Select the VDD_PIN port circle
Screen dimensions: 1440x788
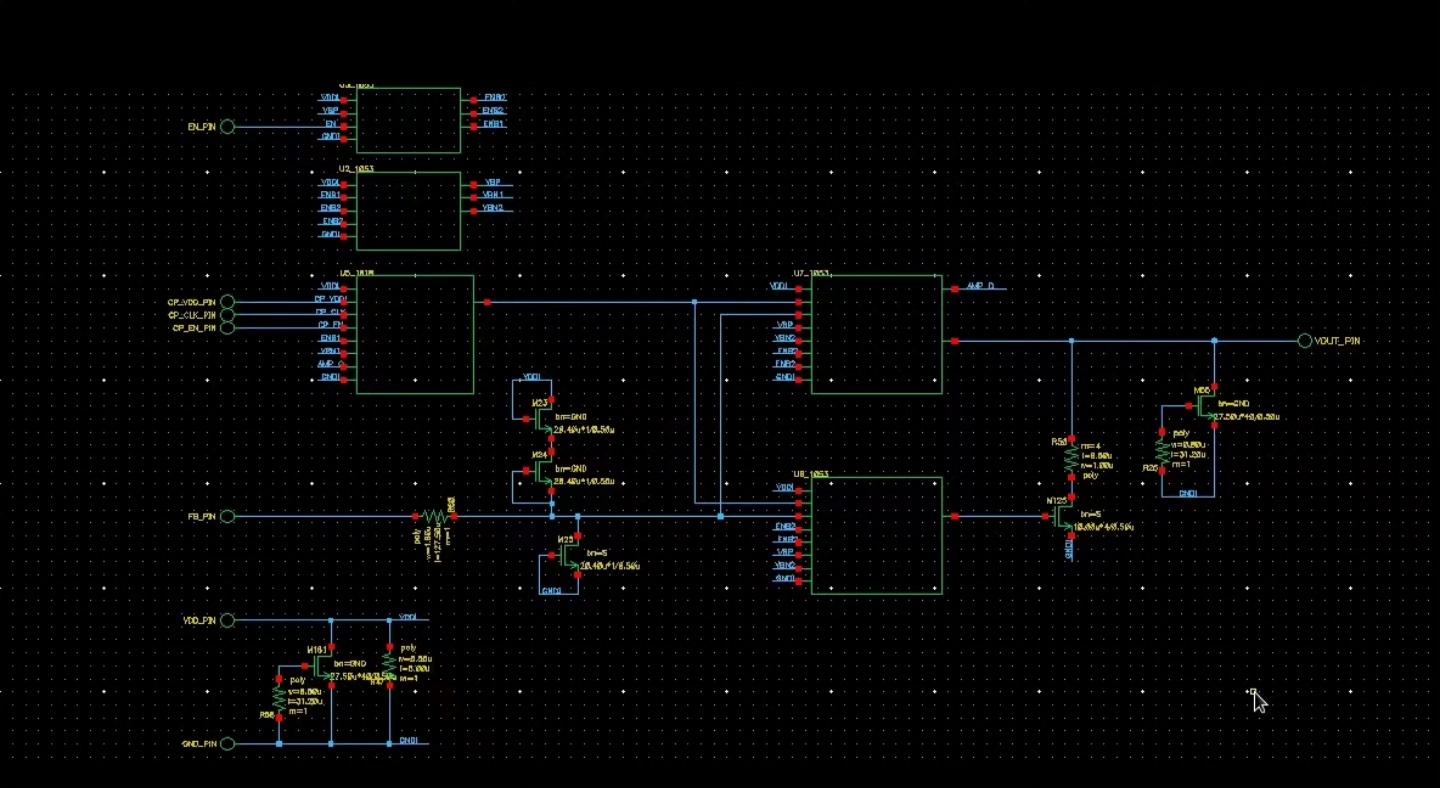point(228,621)
